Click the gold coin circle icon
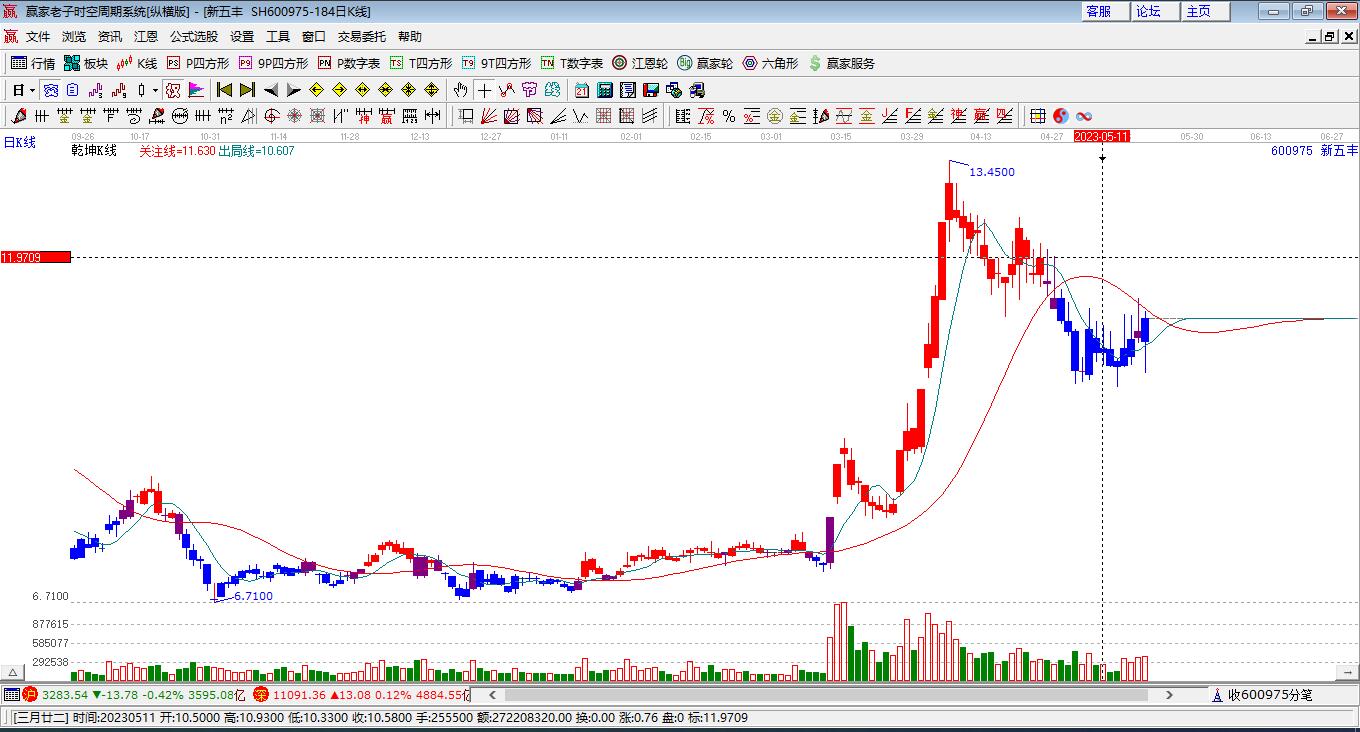The height and width of the screenshot is (732, 1360). (774, 116)
